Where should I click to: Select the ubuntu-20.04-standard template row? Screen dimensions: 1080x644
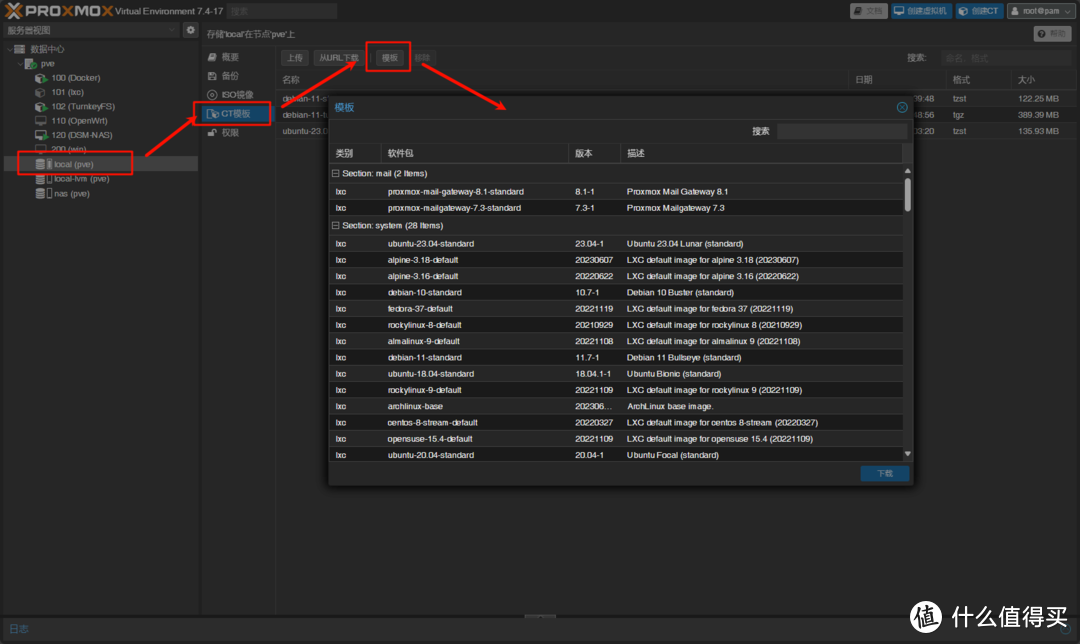[x=616, y=455]
